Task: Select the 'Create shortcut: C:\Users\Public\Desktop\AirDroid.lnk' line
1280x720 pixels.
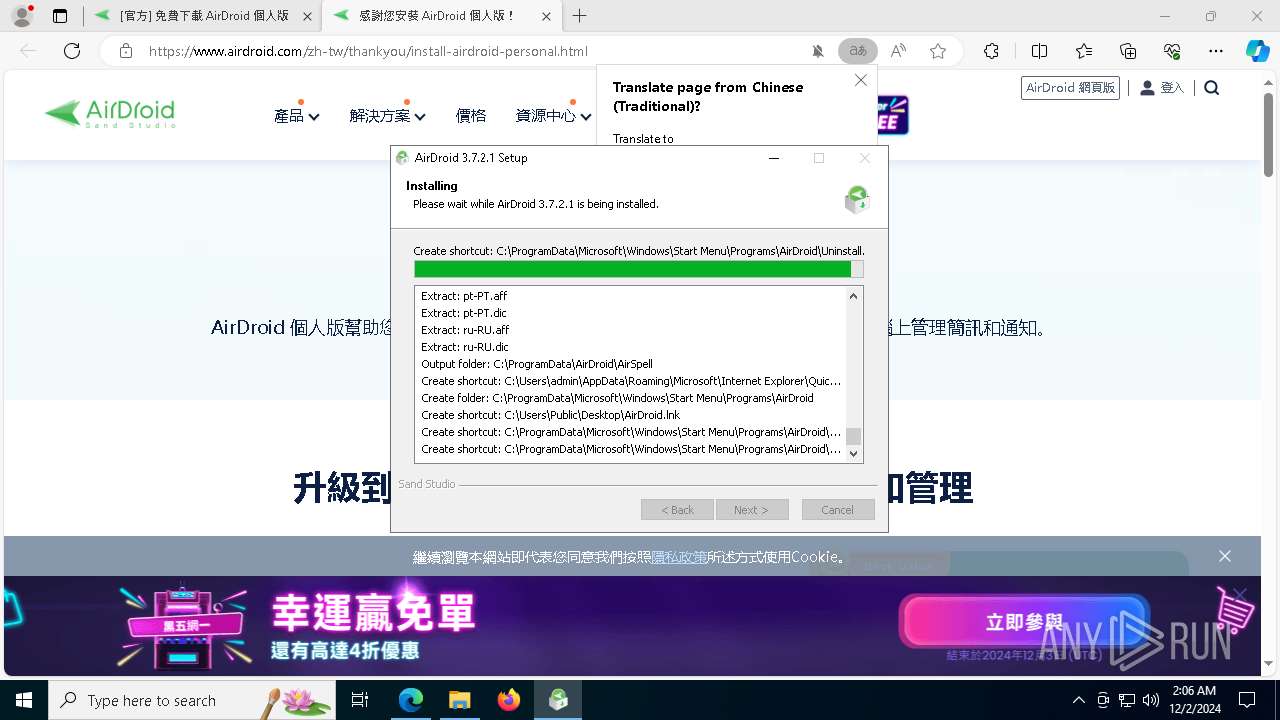Action: tap(551, 415)
